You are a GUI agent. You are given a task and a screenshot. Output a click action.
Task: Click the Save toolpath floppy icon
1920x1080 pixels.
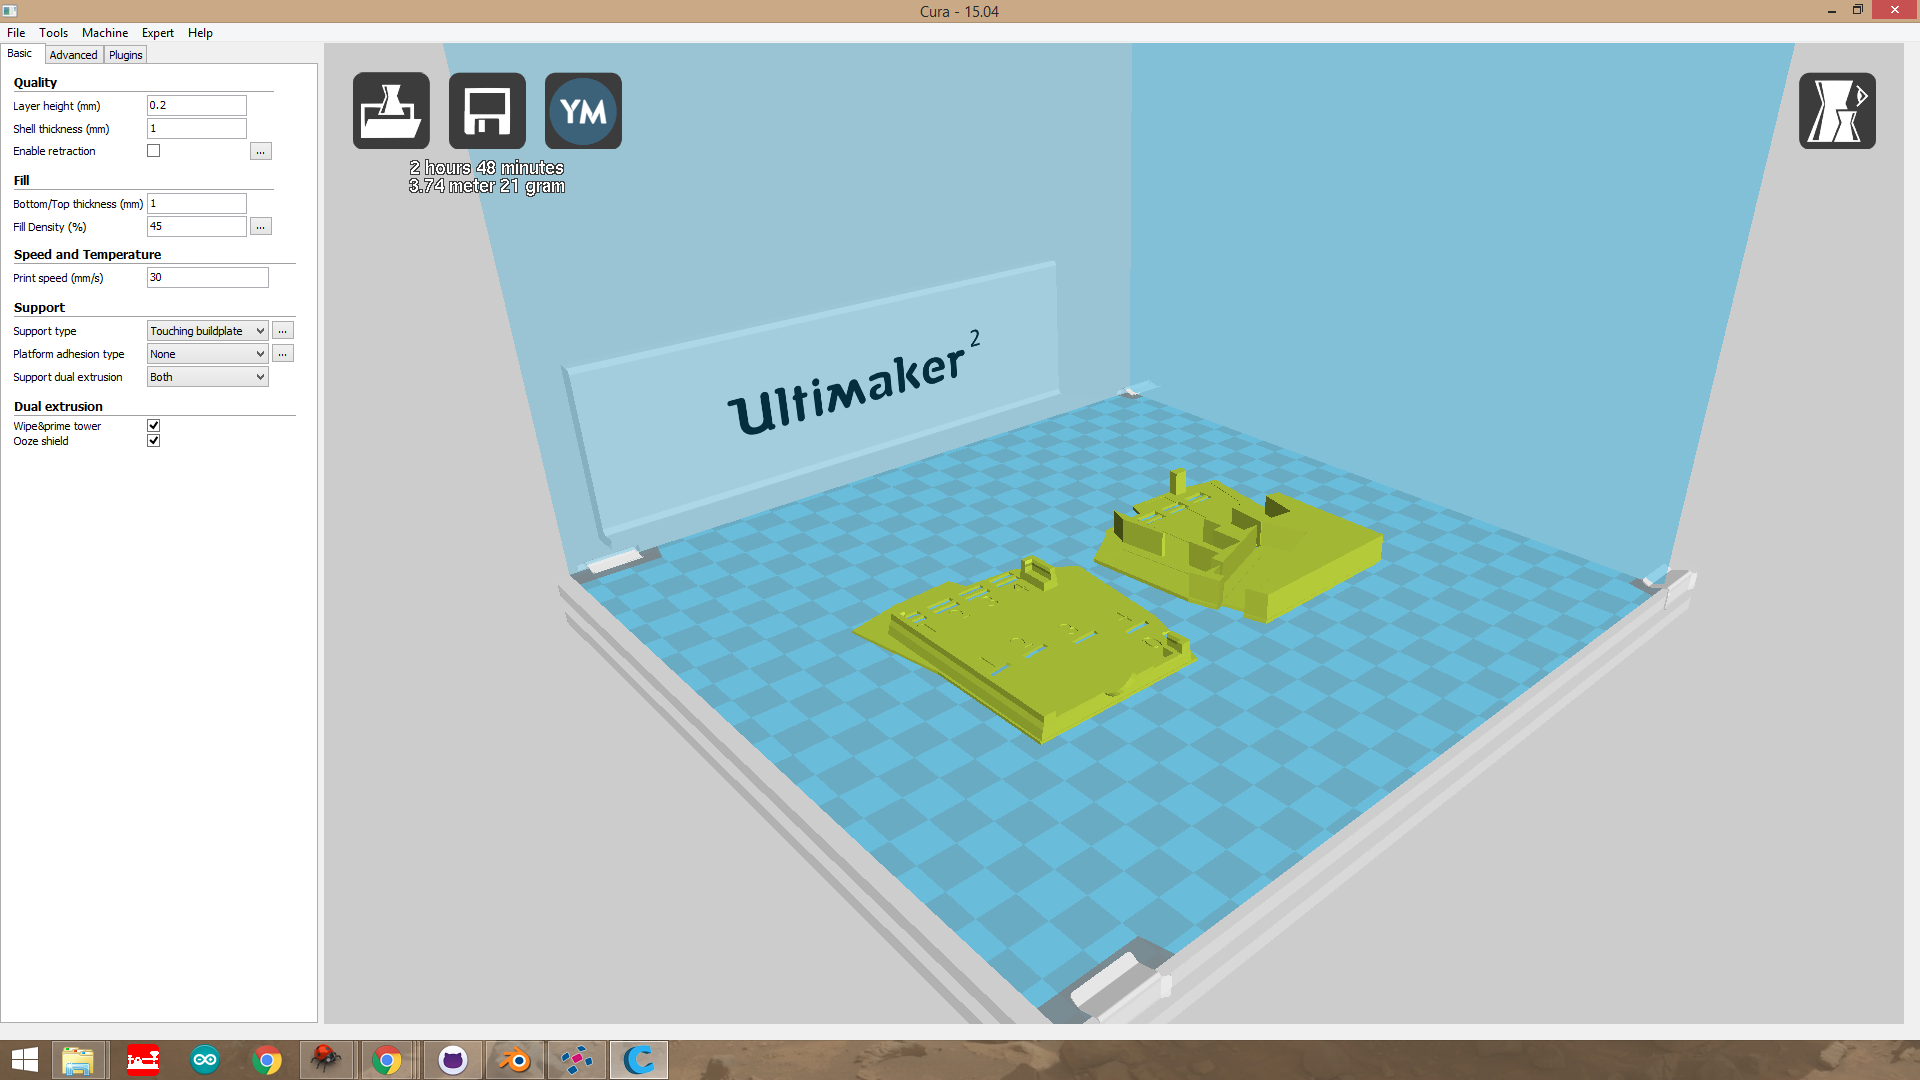[x=487, y=111]
